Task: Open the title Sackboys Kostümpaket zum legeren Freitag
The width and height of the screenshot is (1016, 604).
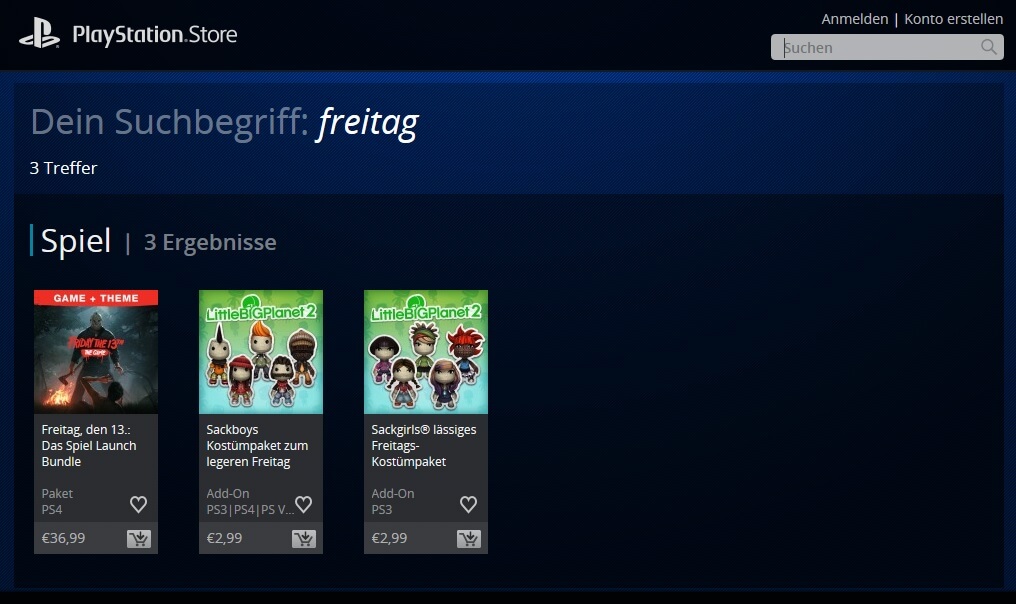Action: [x=257, y=445]
